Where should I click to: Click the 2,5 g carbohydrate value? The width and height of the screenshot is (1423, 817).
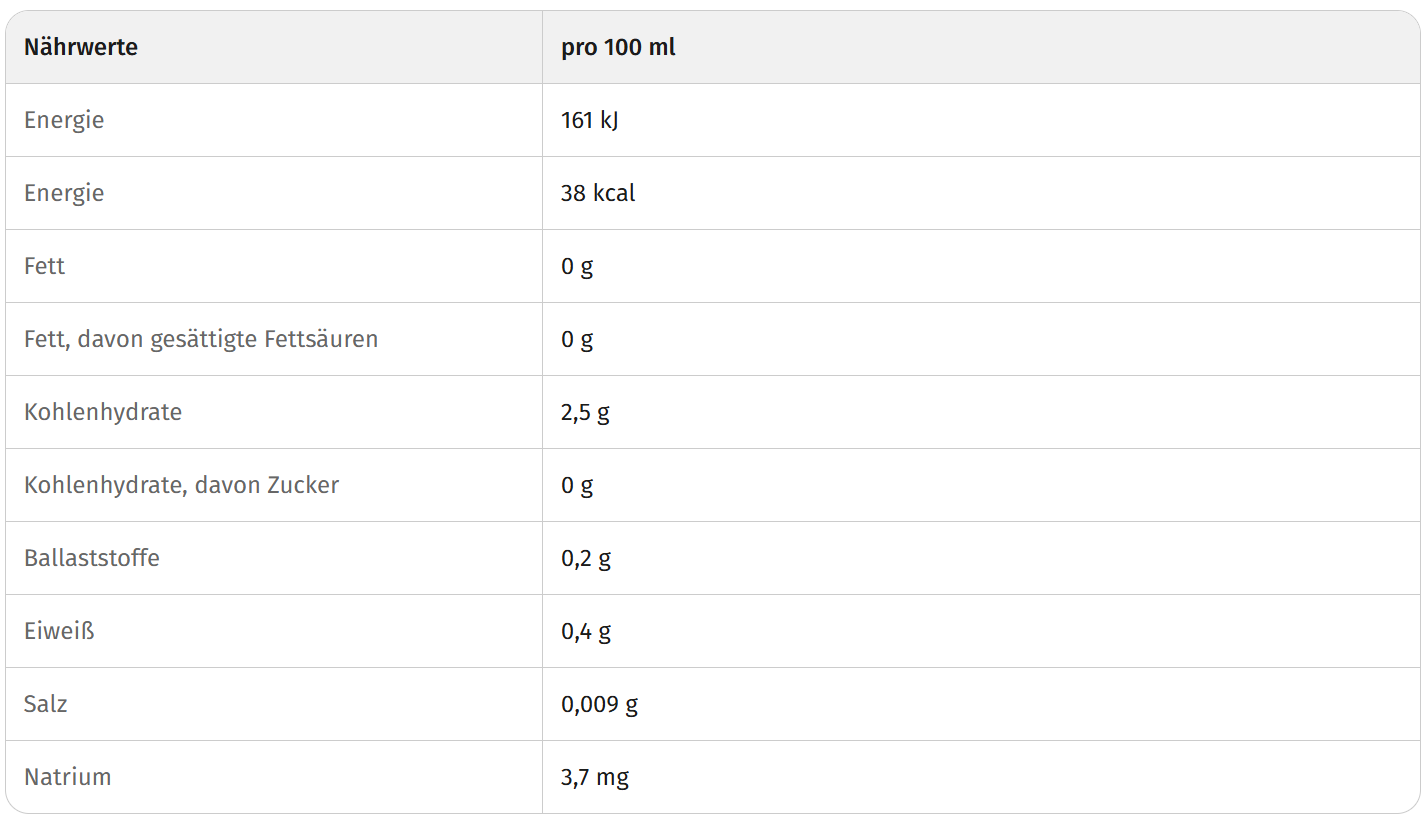point(585,412)
